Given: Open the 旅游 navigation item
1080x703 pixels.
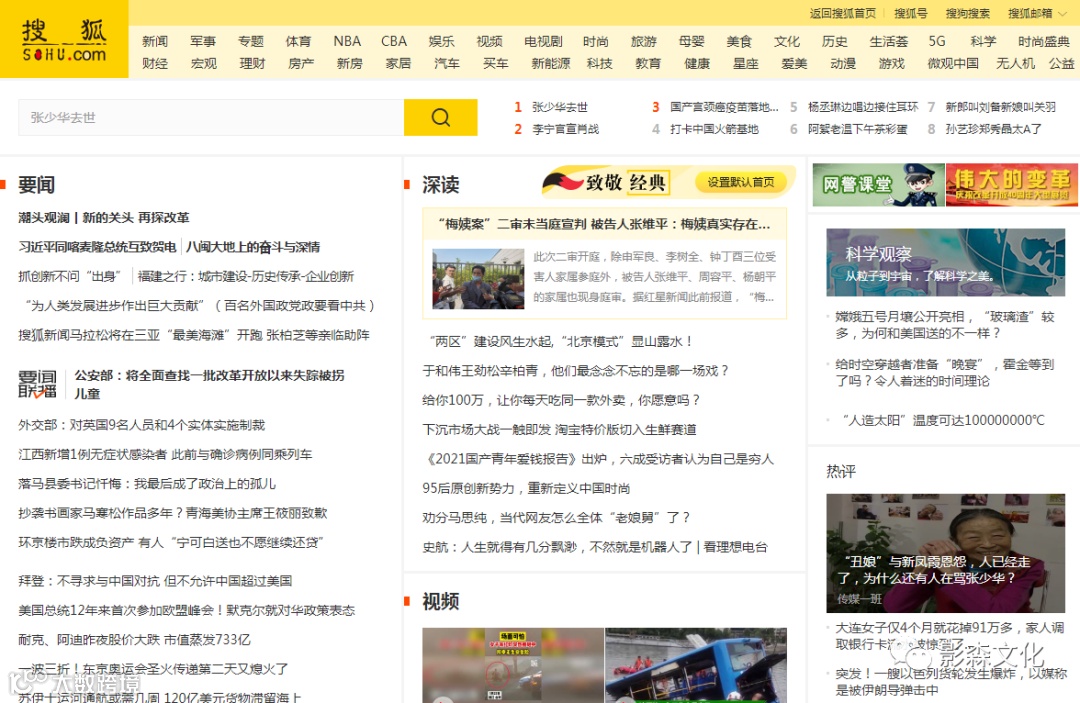Looking at the screenshot, I should tap(644, 41).
